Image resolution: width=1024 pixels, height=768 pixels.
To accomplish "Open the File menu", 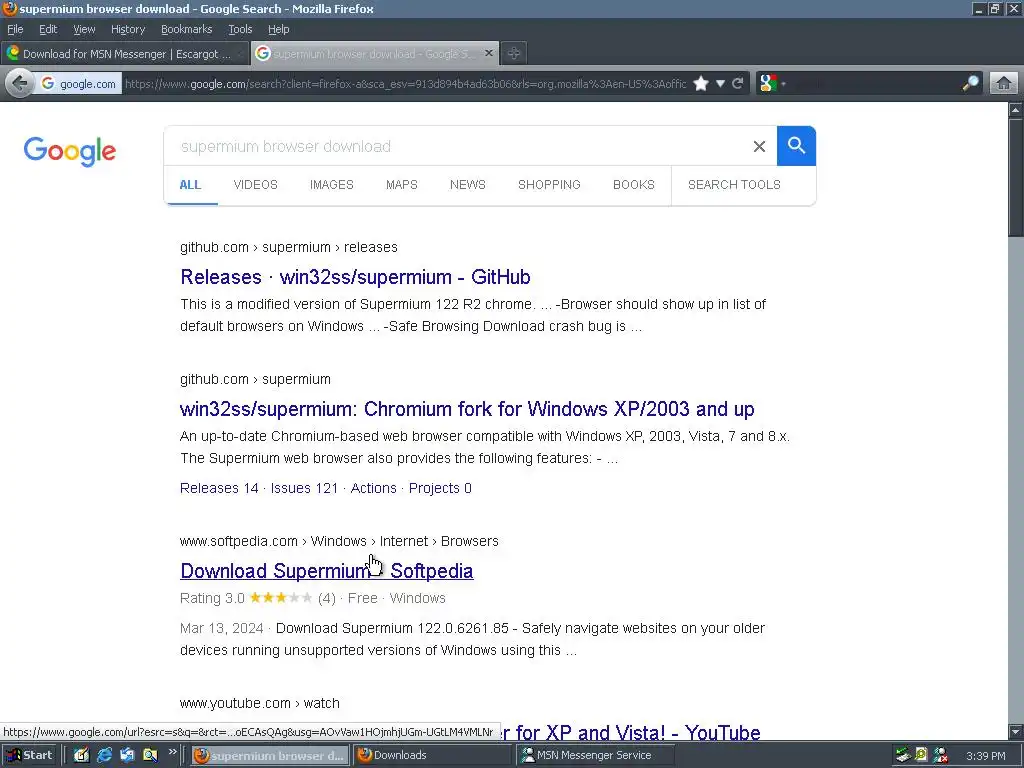I will 15,29.
